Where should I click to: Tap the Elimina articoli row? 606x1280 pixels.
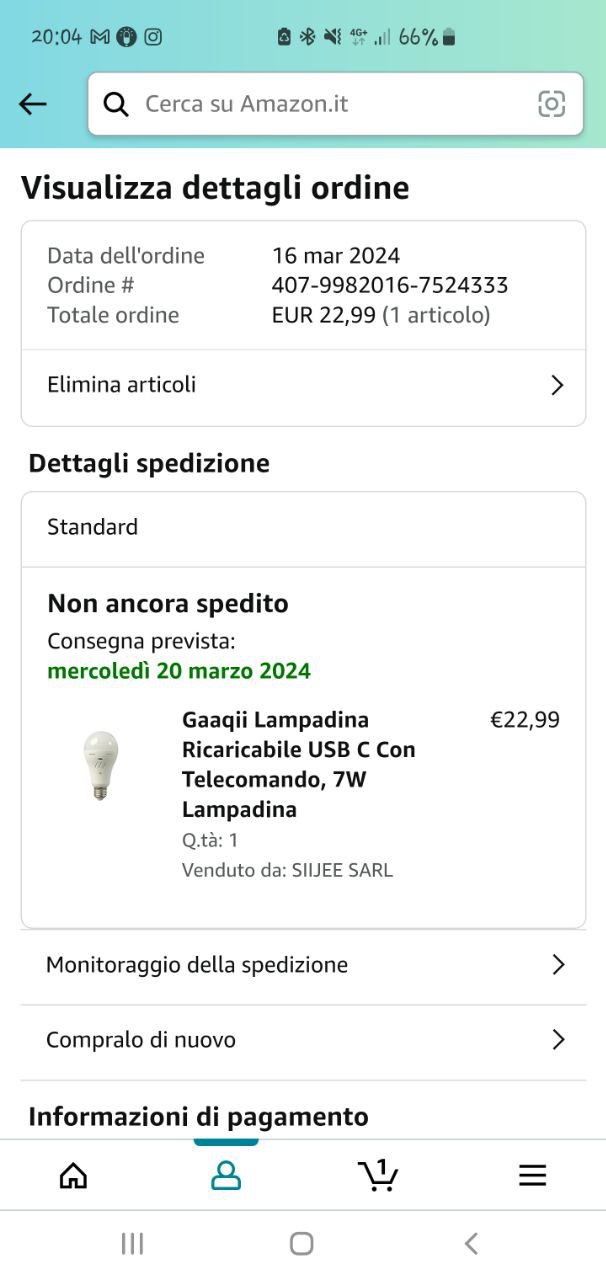pyautogui.click(x=122, y=385)
